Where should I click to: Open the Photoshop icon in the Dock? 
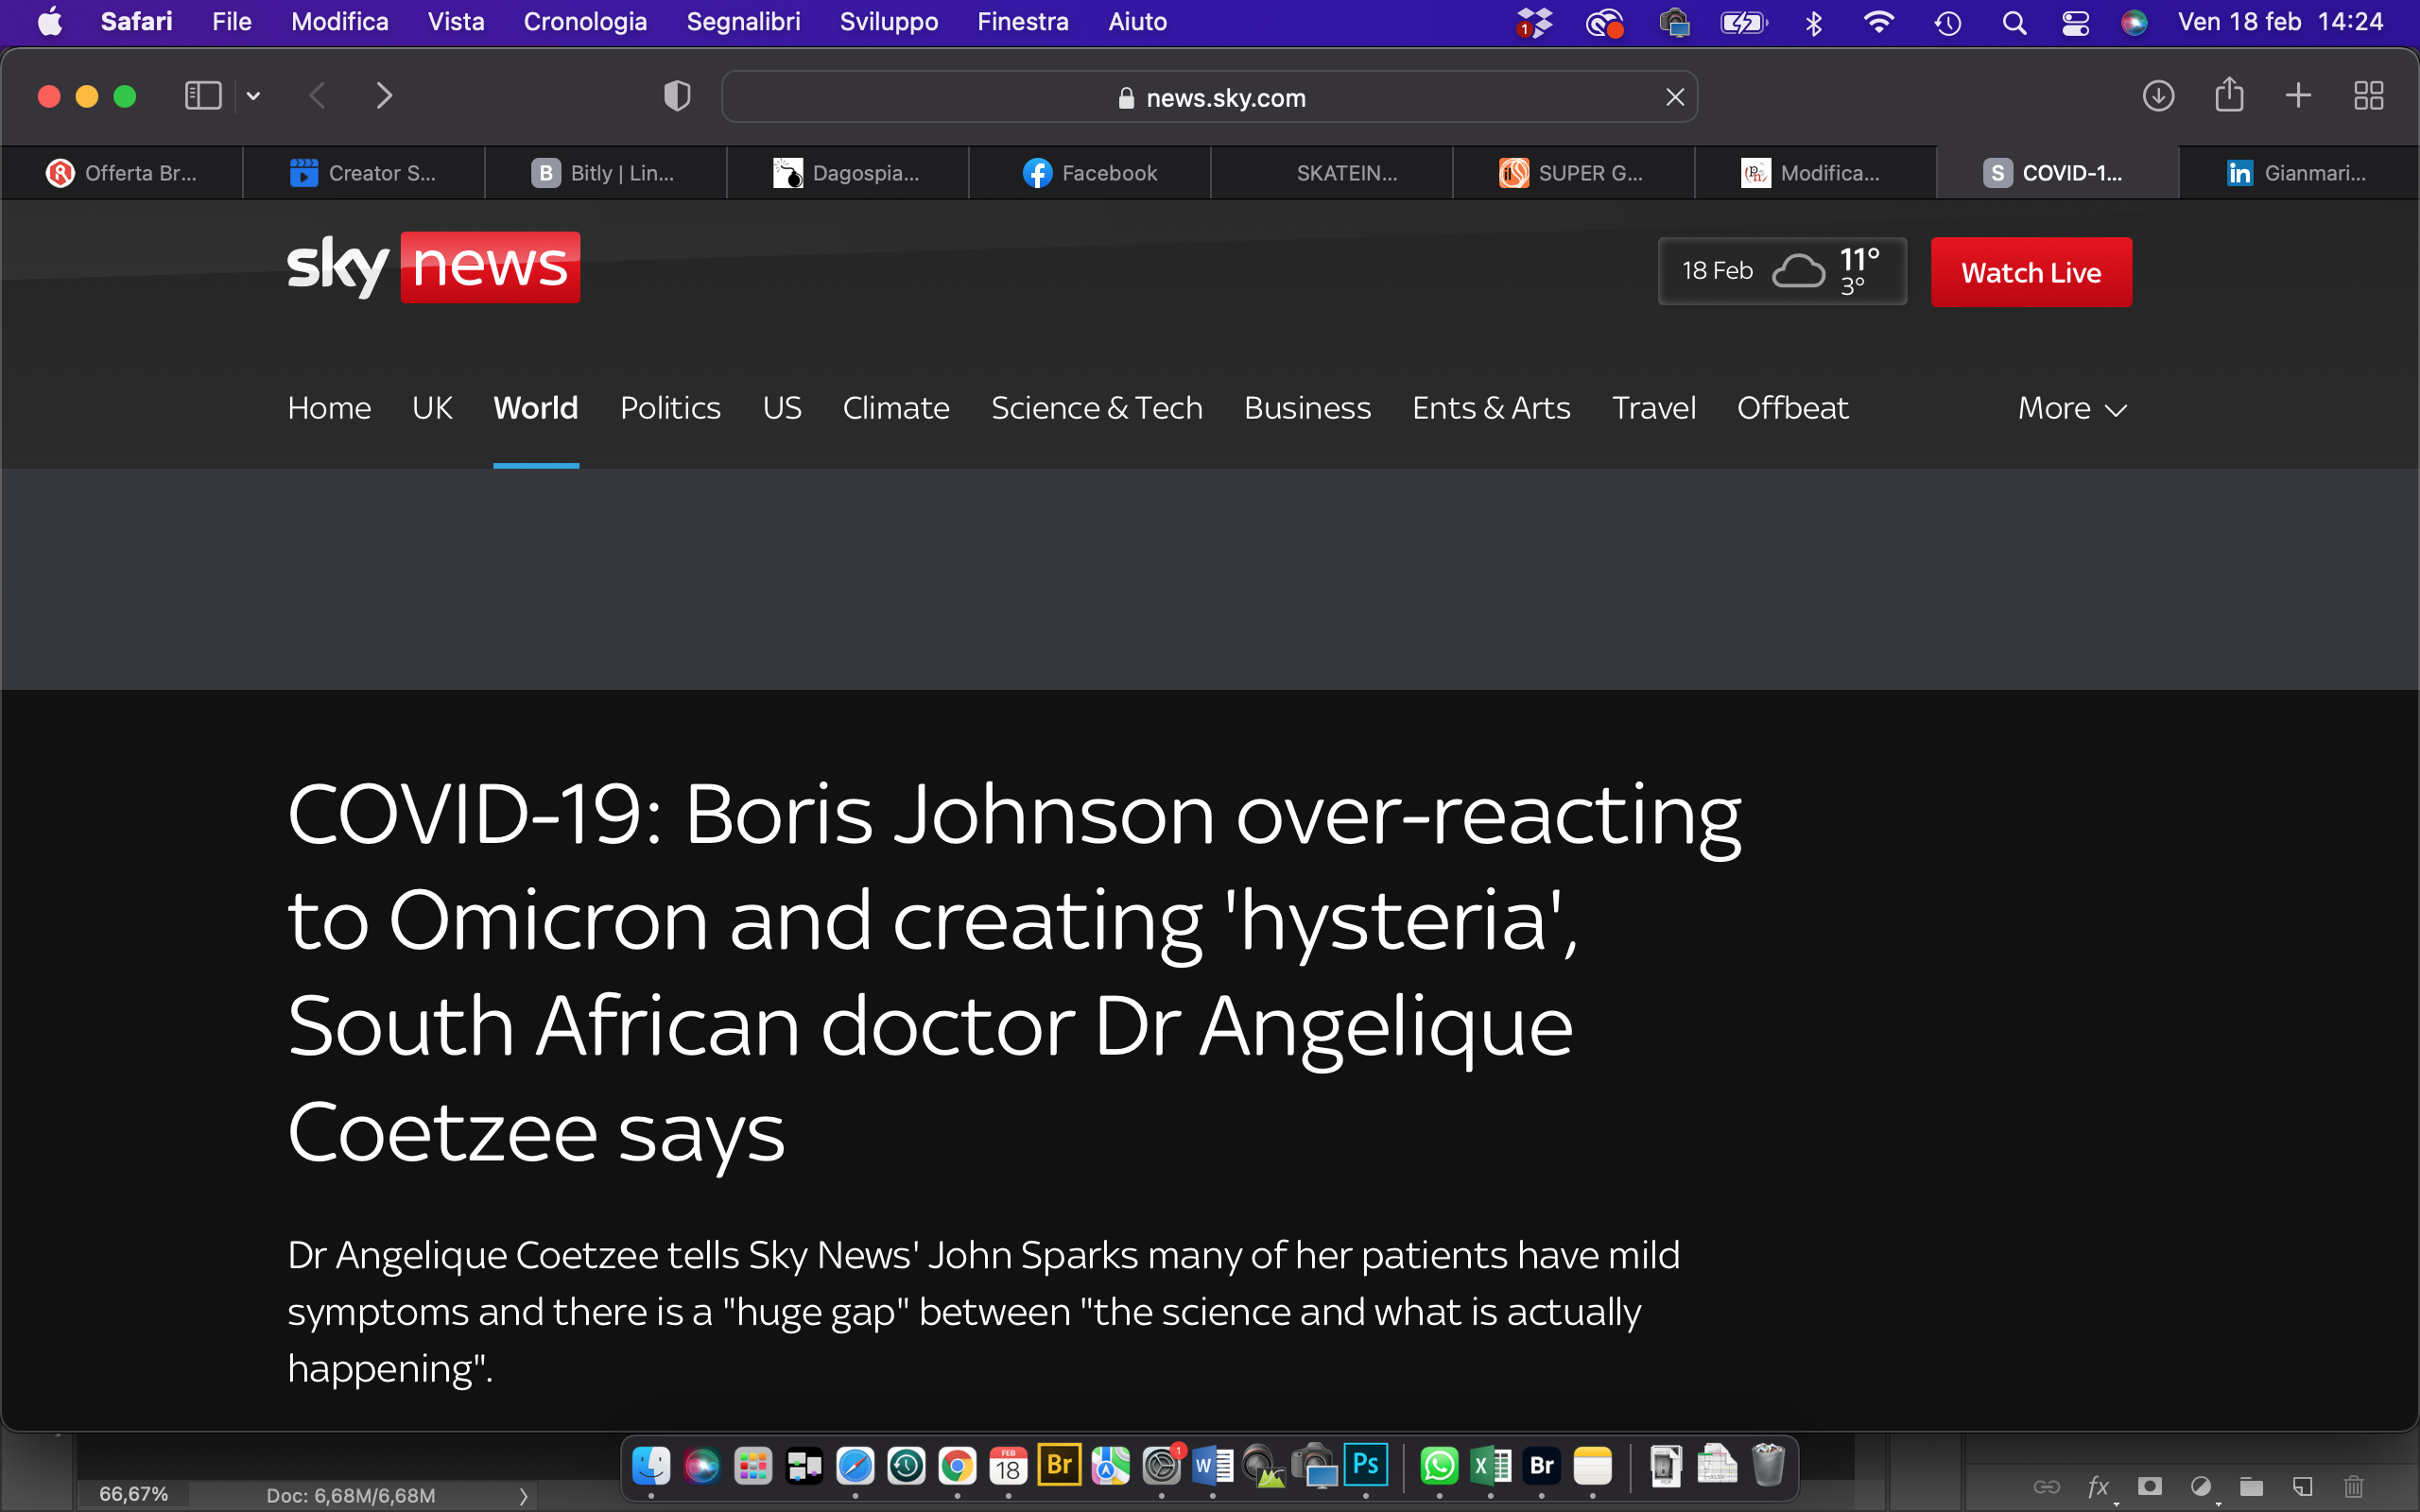1365,1466
